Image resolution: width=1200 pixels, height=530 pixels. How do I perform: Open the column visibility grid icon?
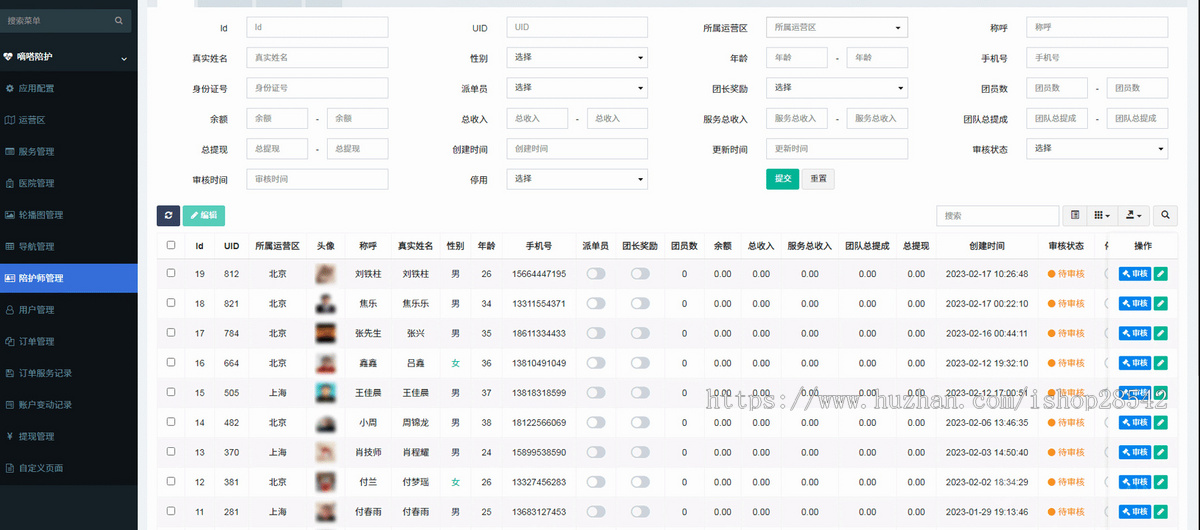coord(1102,215)
